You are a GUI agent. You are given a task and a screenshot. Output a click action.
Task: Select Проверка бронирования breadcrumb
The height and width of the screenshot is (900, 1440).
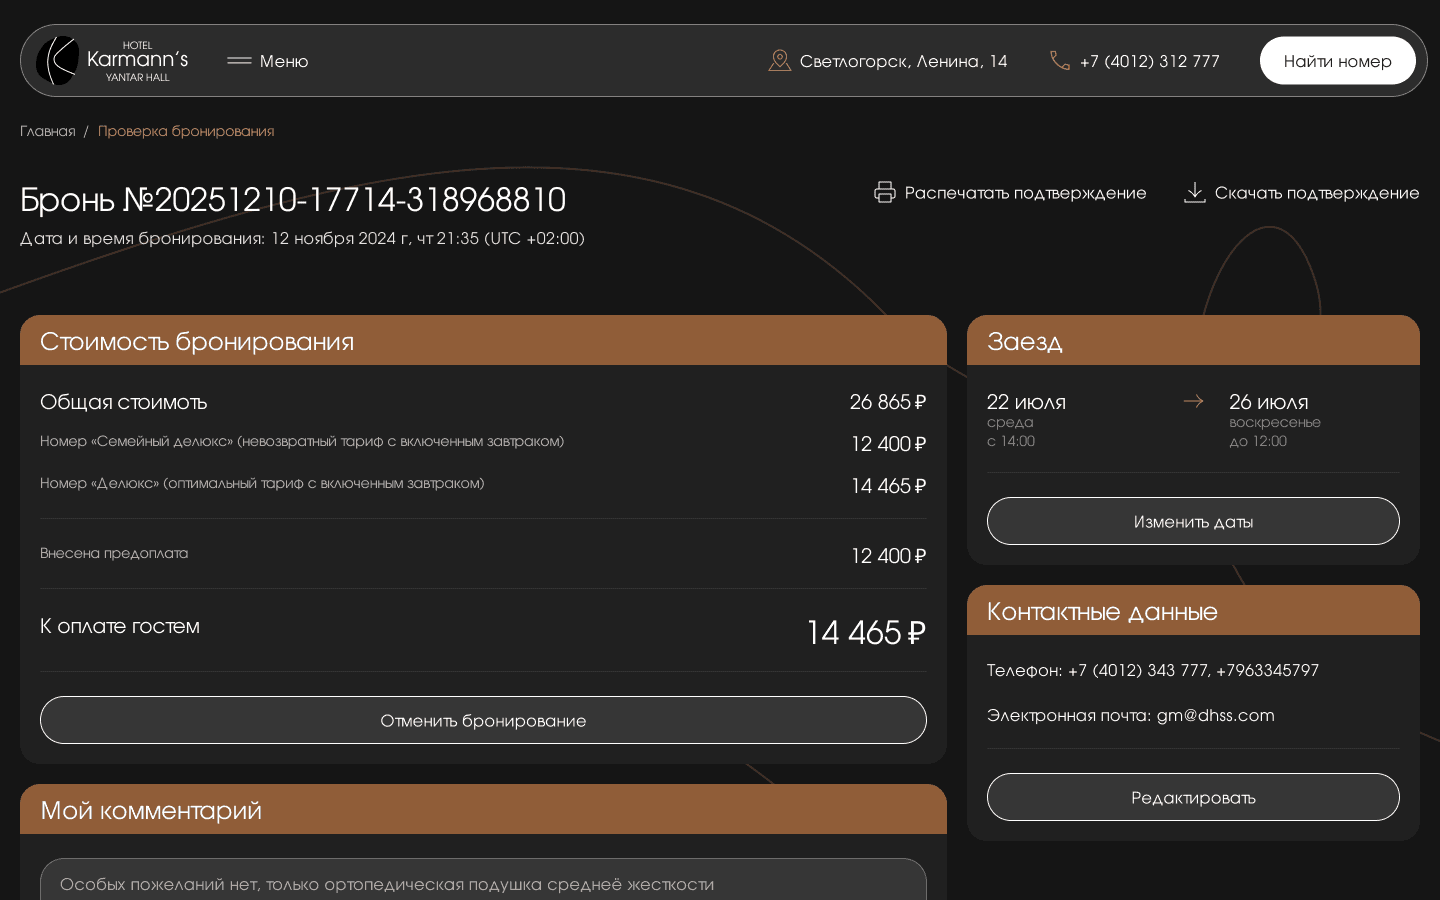186,131
